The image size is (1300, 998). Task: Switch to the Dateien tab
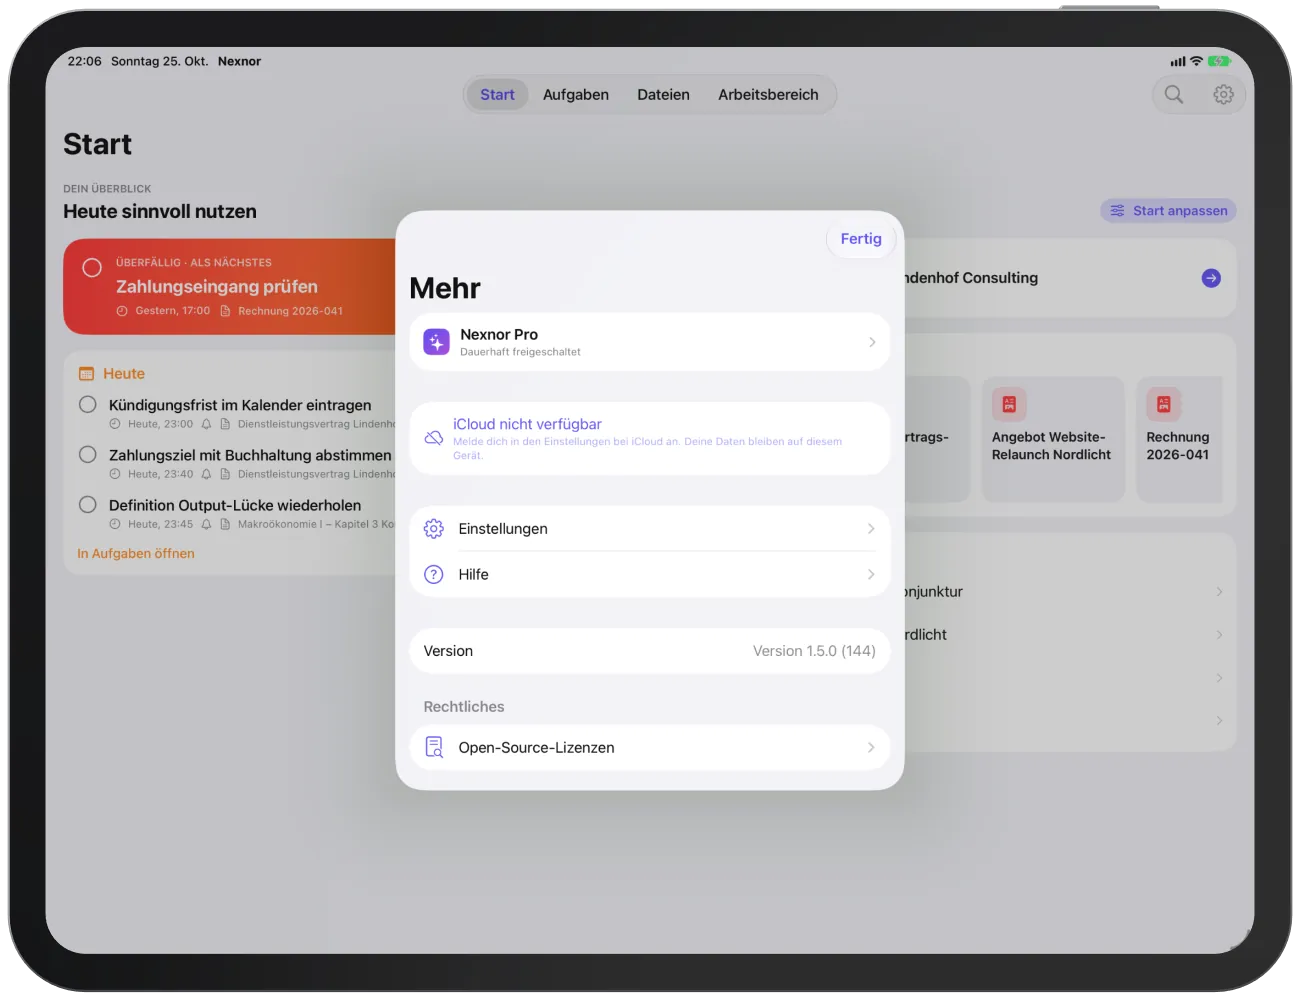[663, 95]
